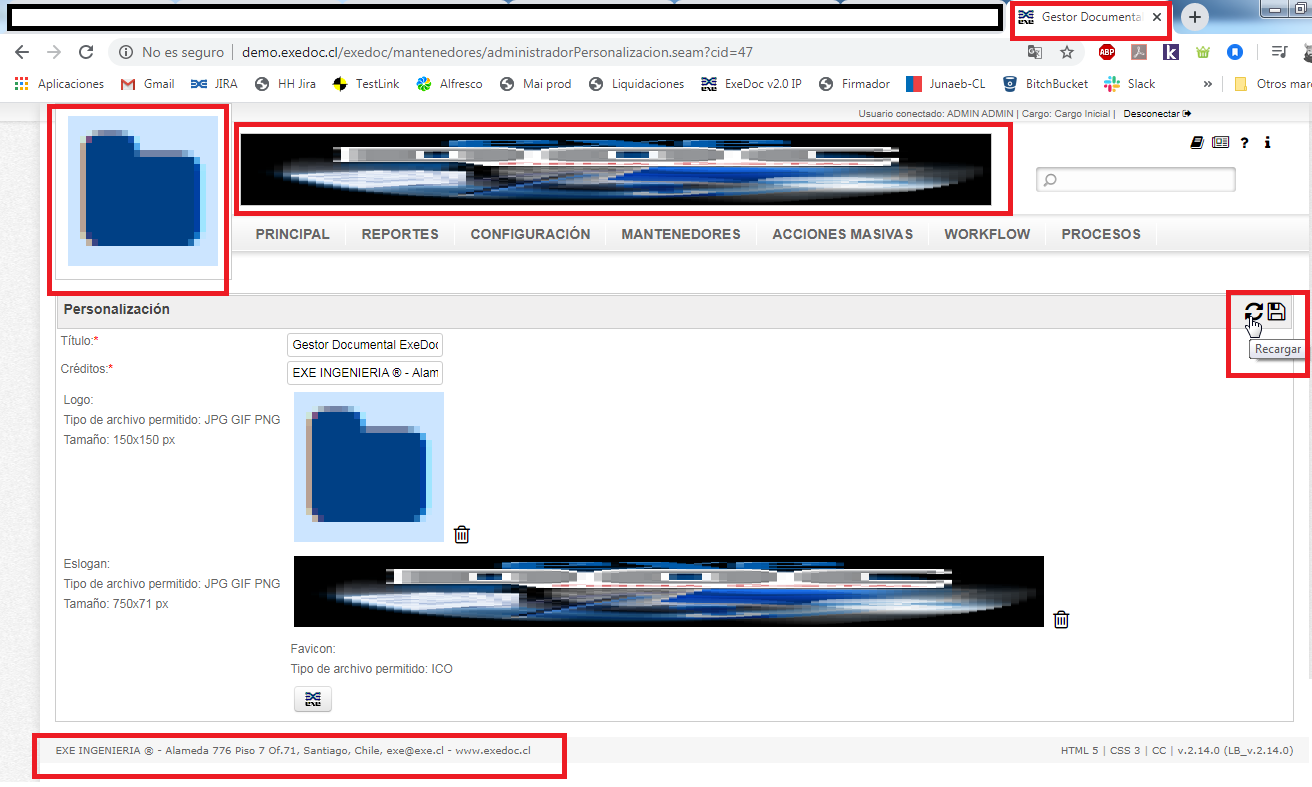The image size is (1312, 787).
Task: Open the Firmador bookmark
Action: 854,84
